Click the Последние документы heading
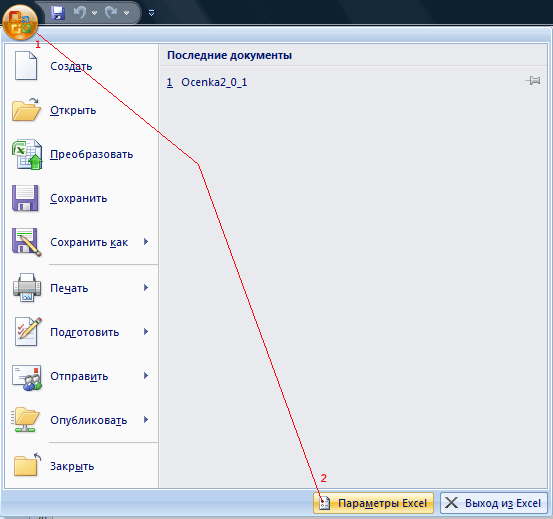The image size is (553, 519). click(x=229, y=55)
